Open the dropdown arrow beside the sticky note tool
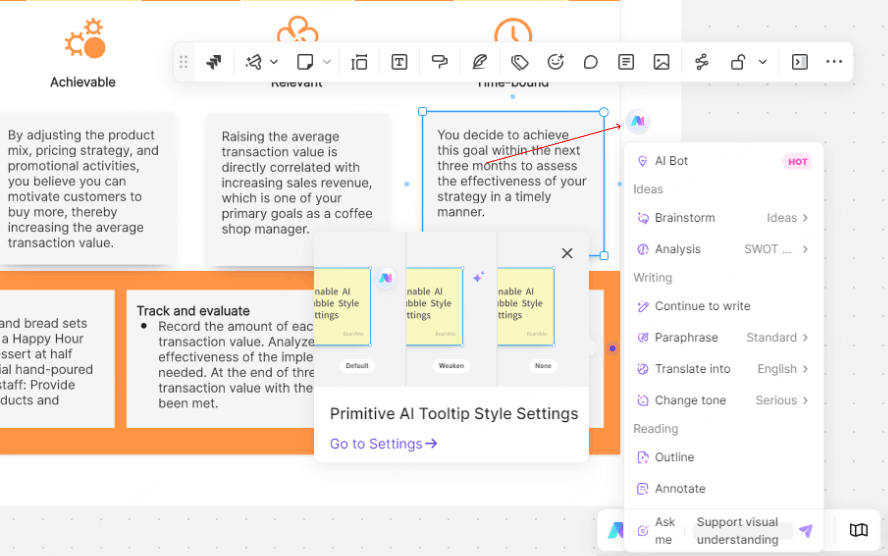 coord(327,62)
